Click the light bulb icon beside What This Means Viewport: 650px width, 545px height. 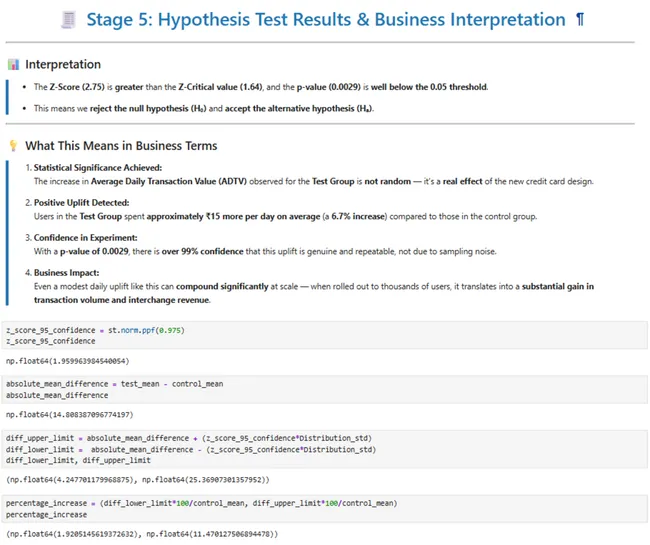click(13, 145)
